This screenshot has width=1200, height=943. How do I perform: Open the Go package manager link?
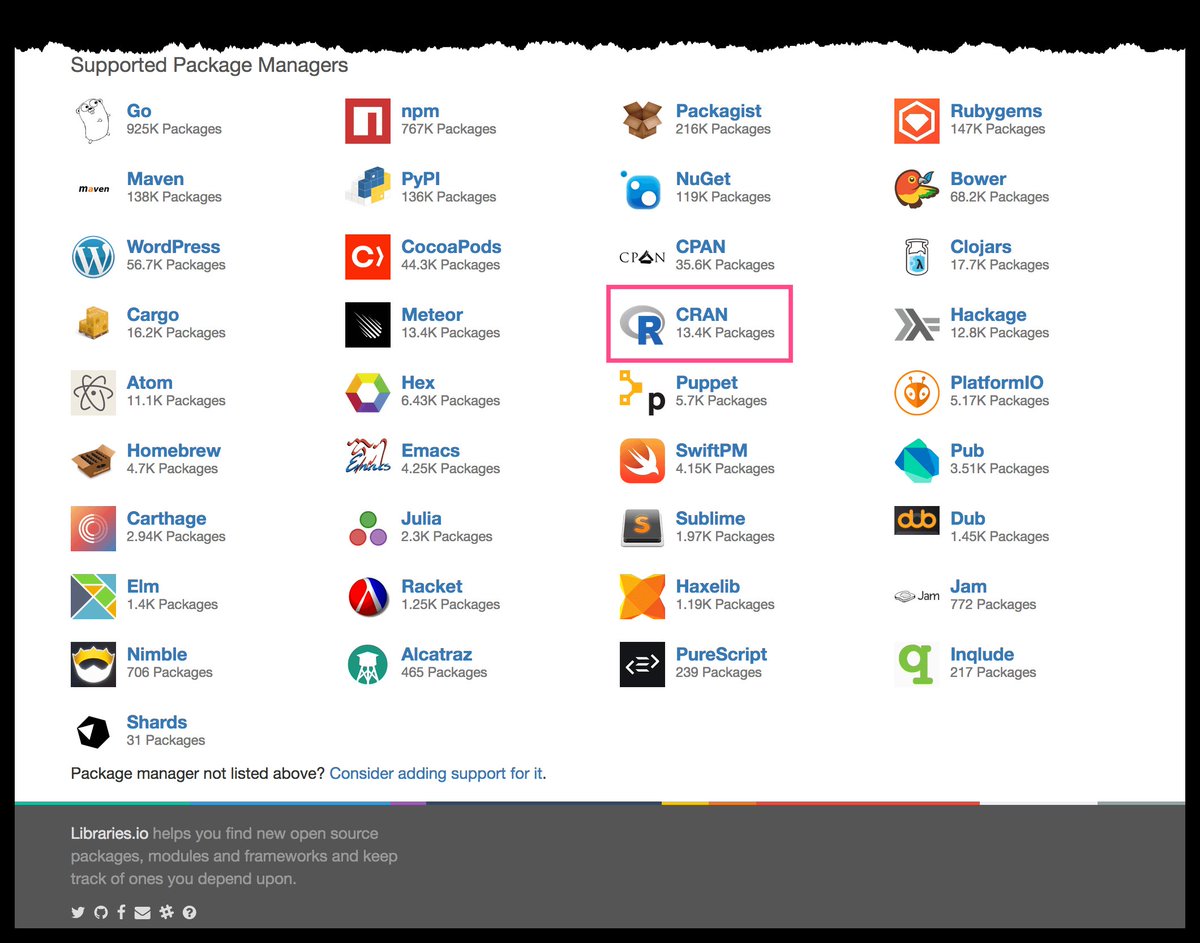tap(139, 111)
